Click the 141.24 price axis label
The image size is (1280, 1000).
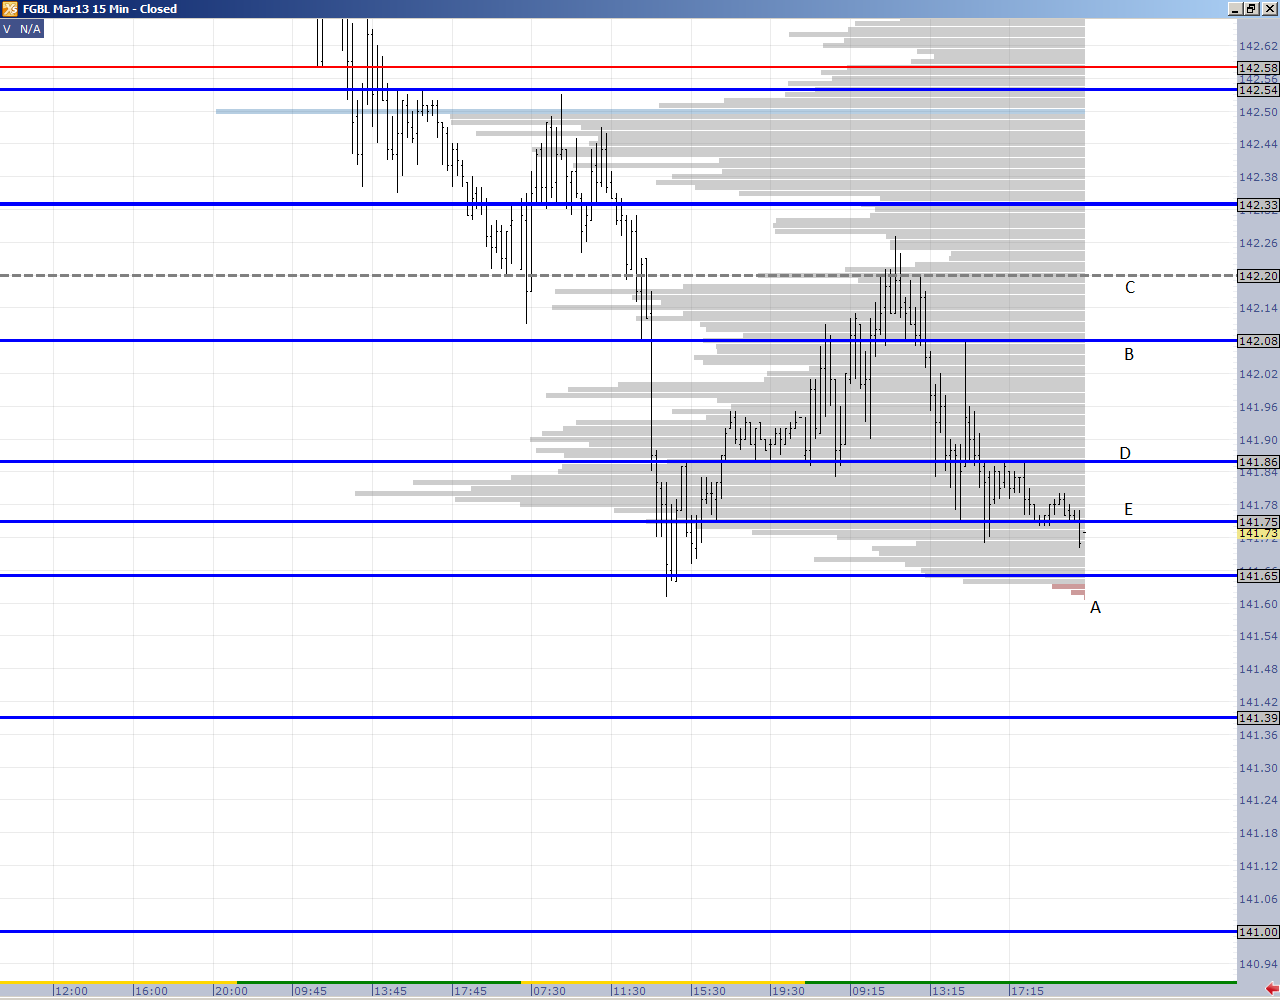coord(1258,800)
